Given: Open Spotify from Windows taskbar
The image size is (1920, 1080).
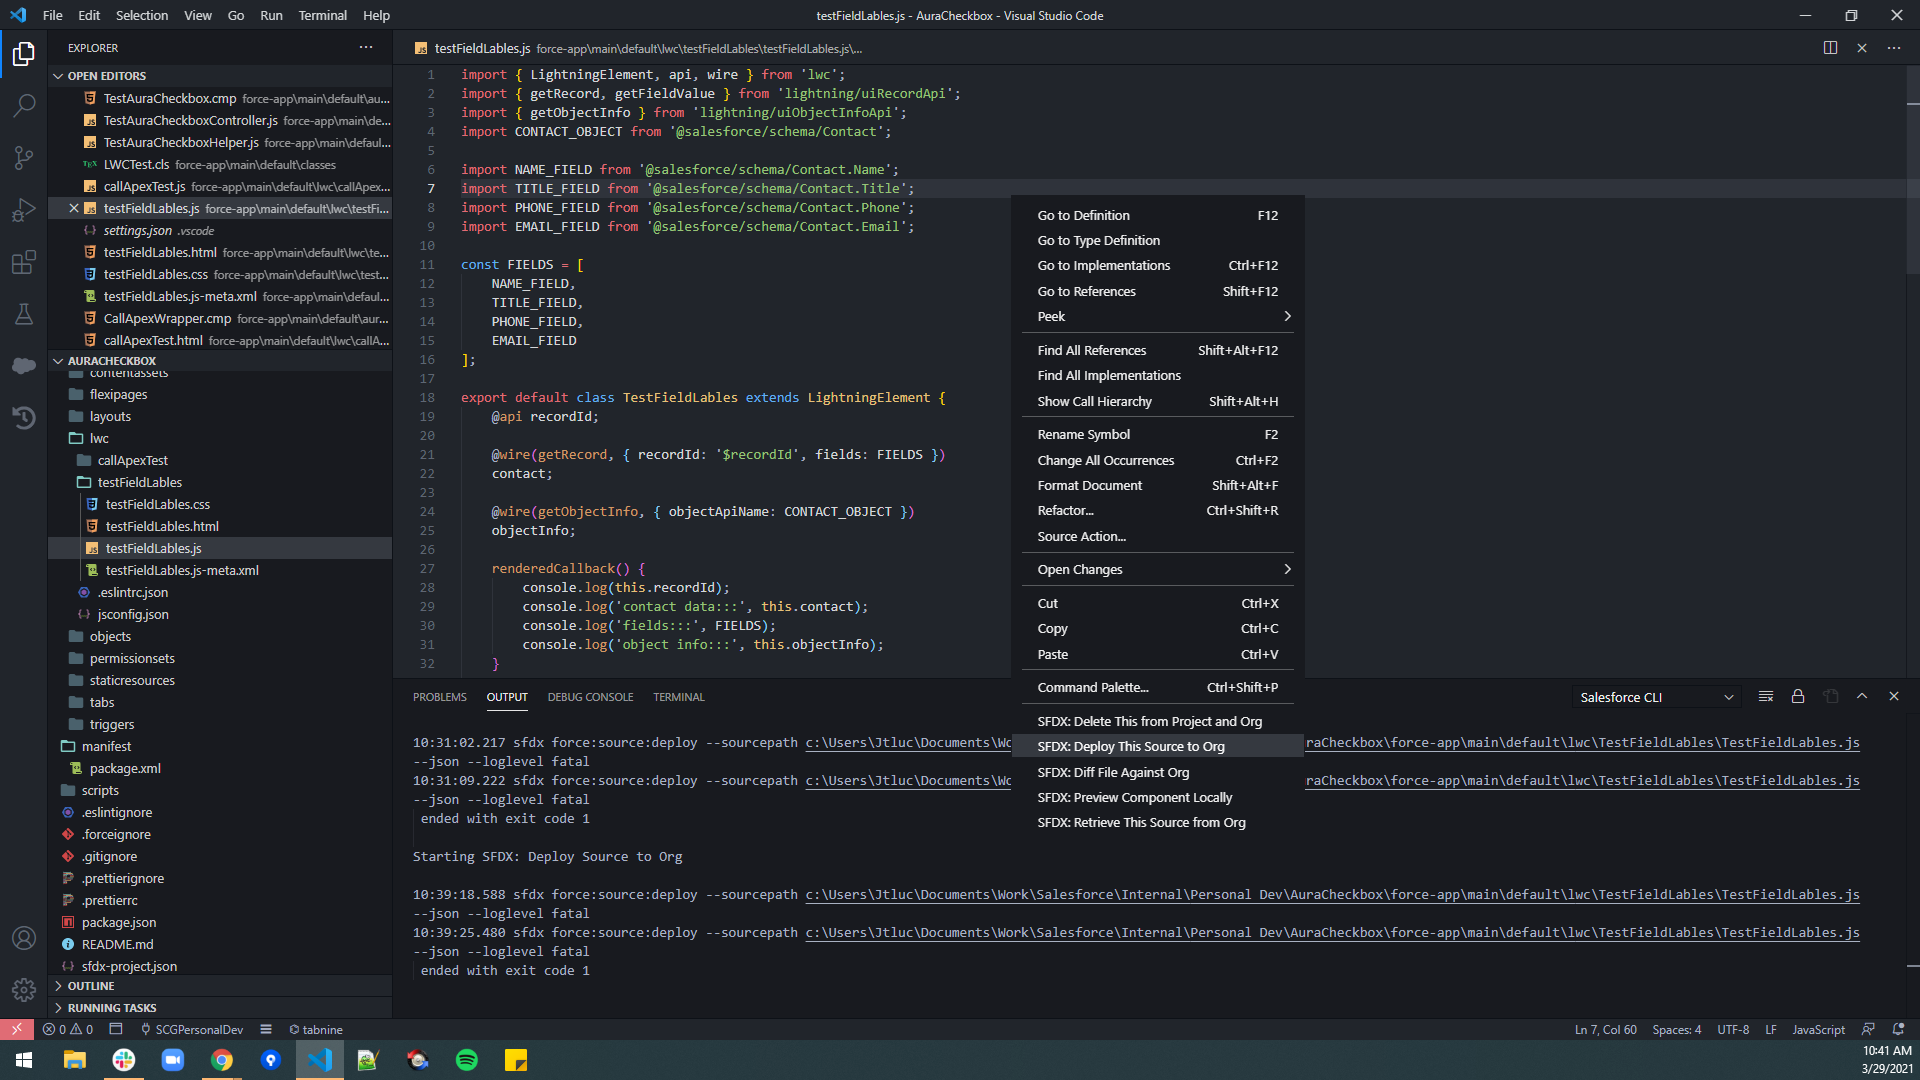Looking at the screenshot, I should pos(466,1060).
